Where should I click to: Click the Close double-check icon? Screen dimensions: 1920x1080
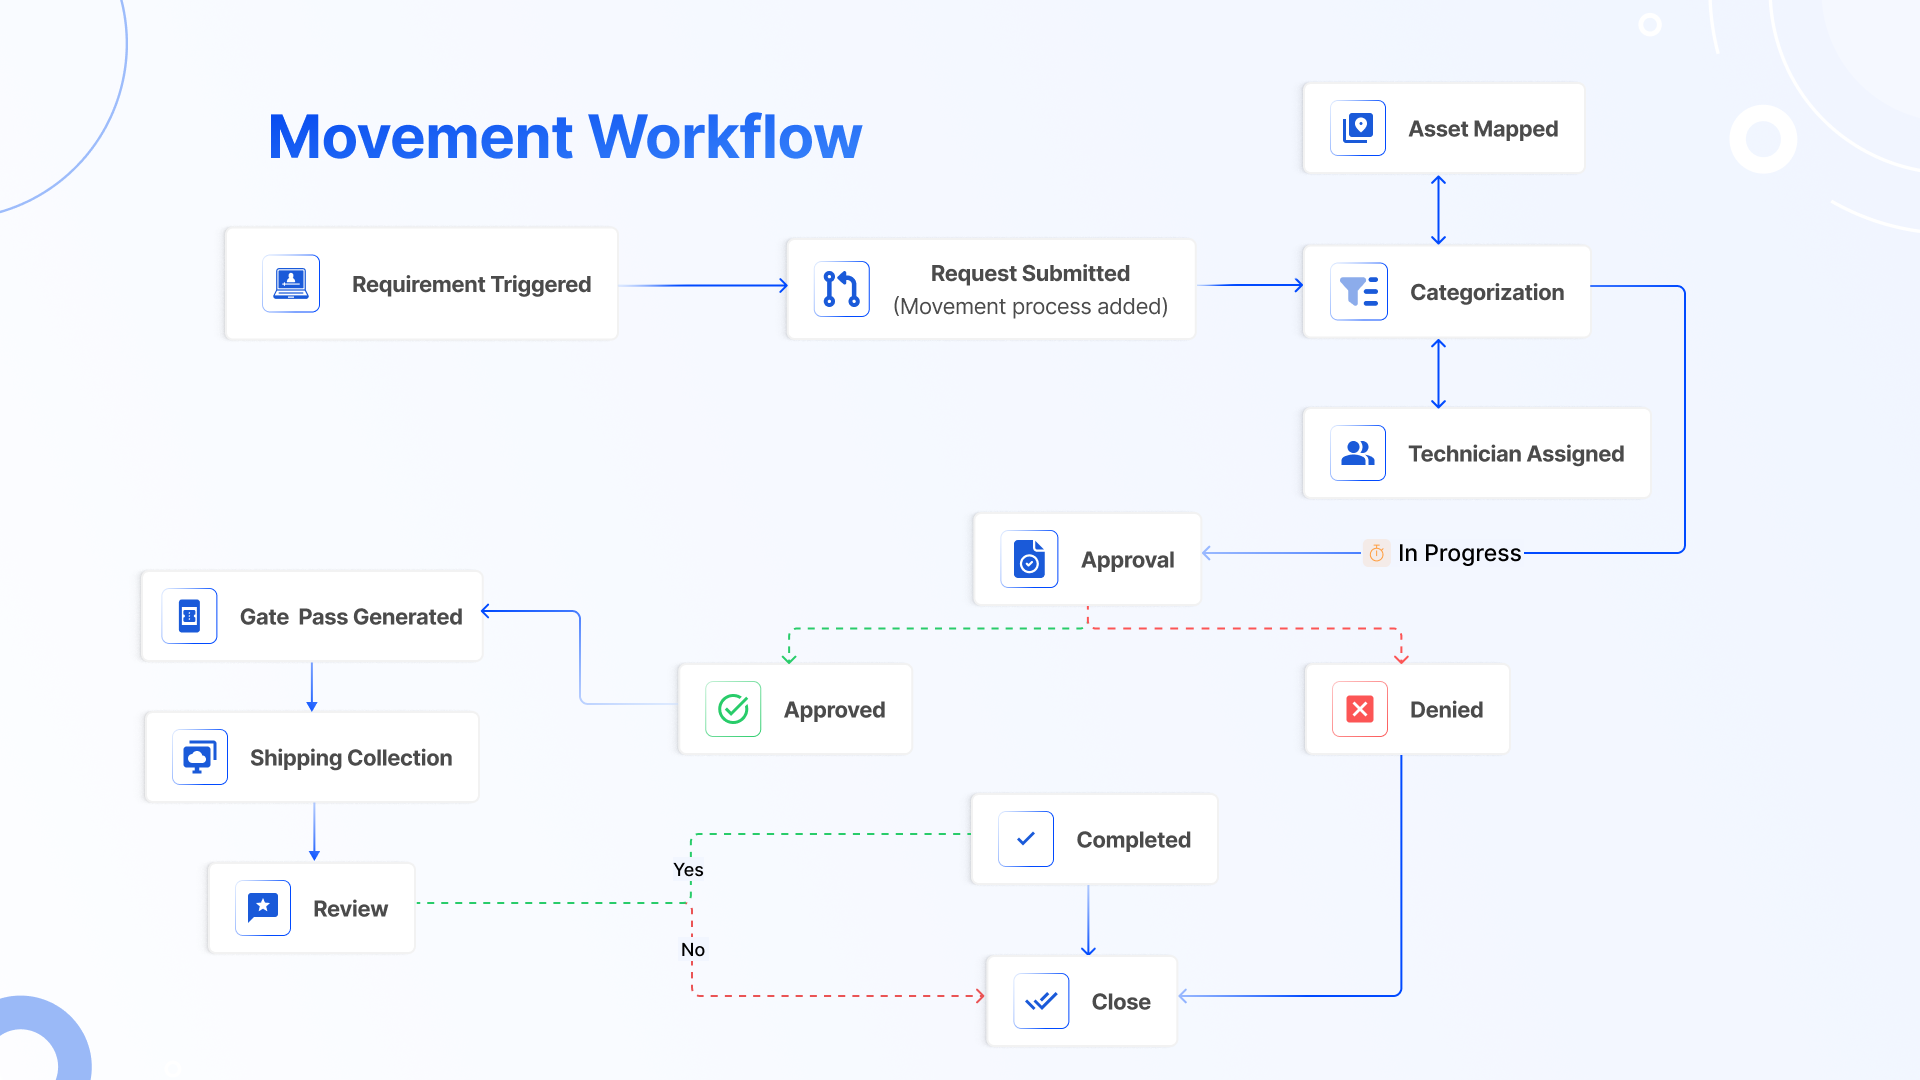1041,1001
